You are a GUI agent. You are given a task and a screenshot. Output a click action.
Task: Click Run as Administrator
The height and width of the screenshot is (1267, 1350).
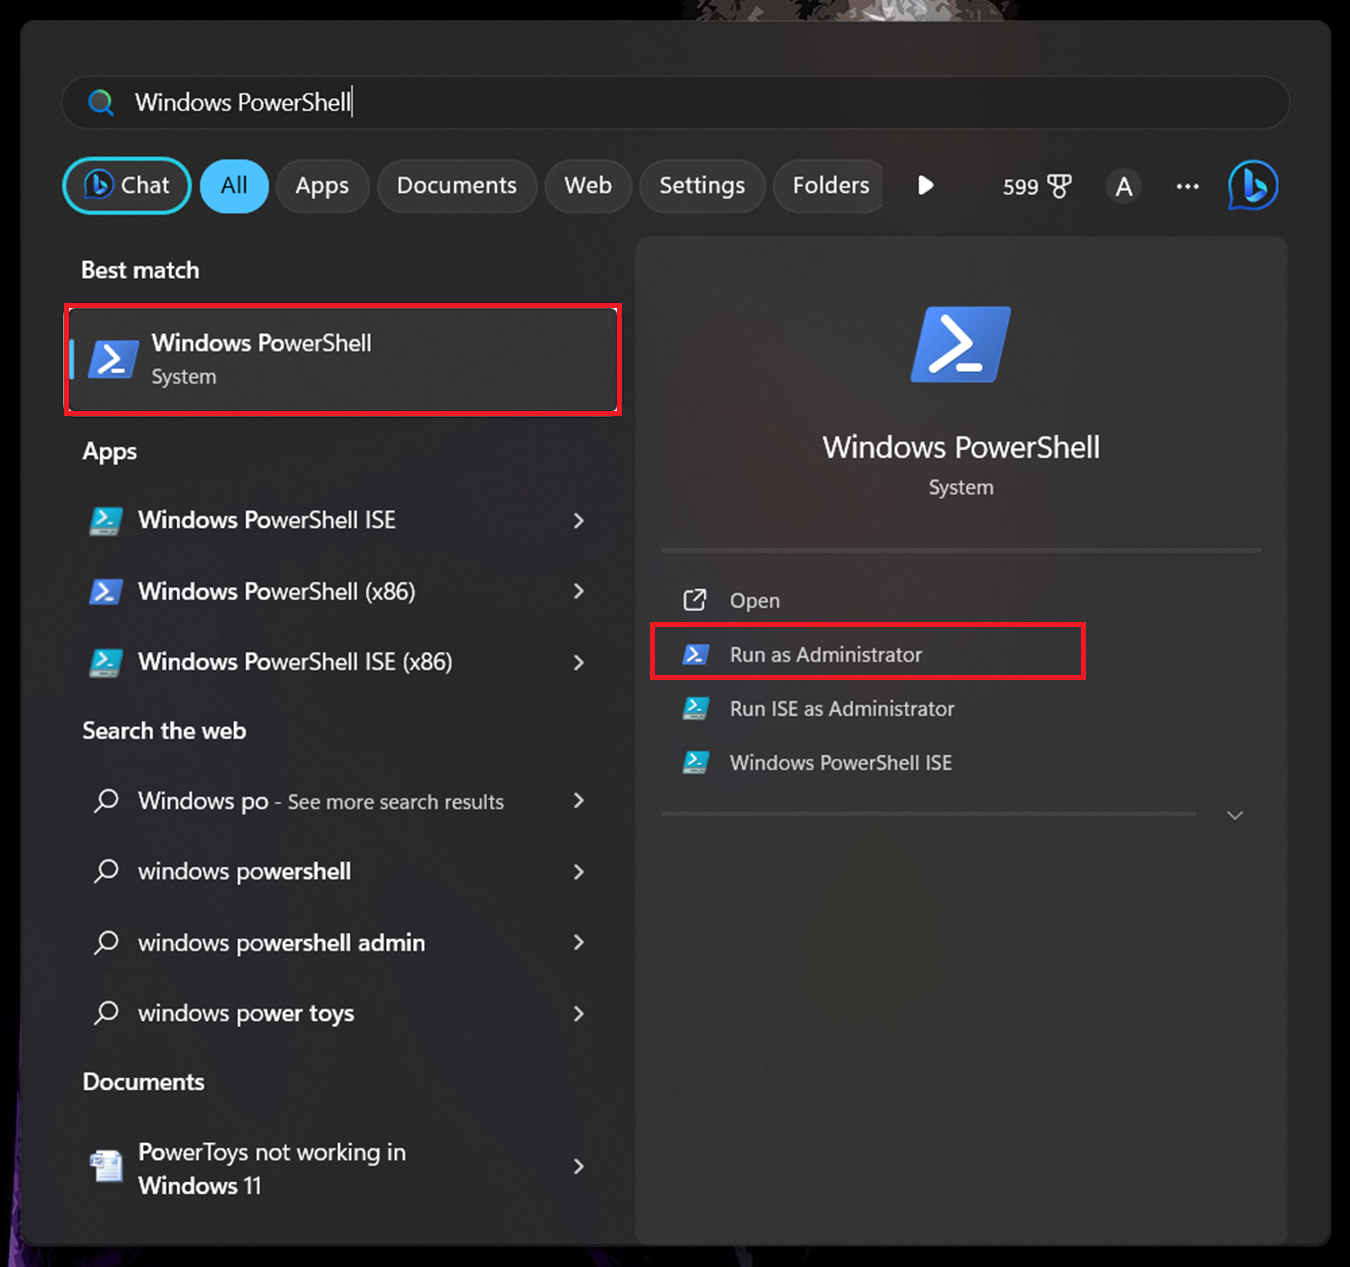pyautogui.click(x=826, y=654)
